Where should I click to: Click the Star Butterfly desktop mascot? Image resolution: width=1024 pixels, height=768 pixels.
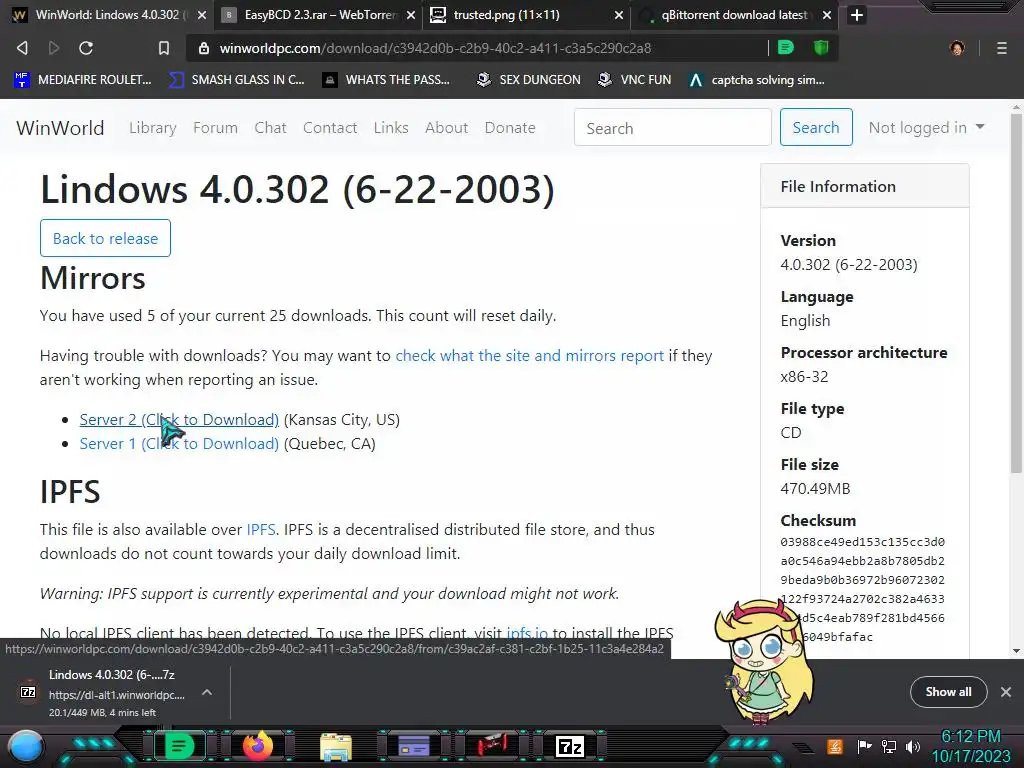coord(764,660)
